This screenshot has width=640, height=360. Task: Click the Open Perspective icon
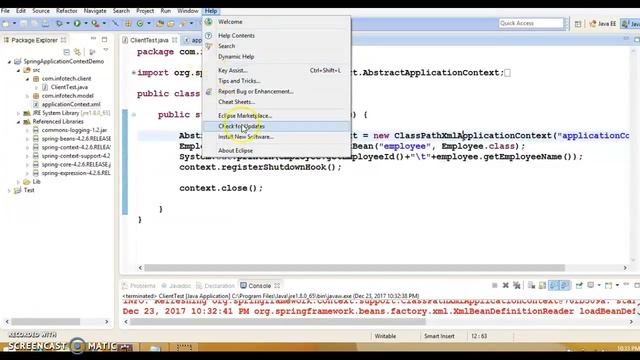578,24
